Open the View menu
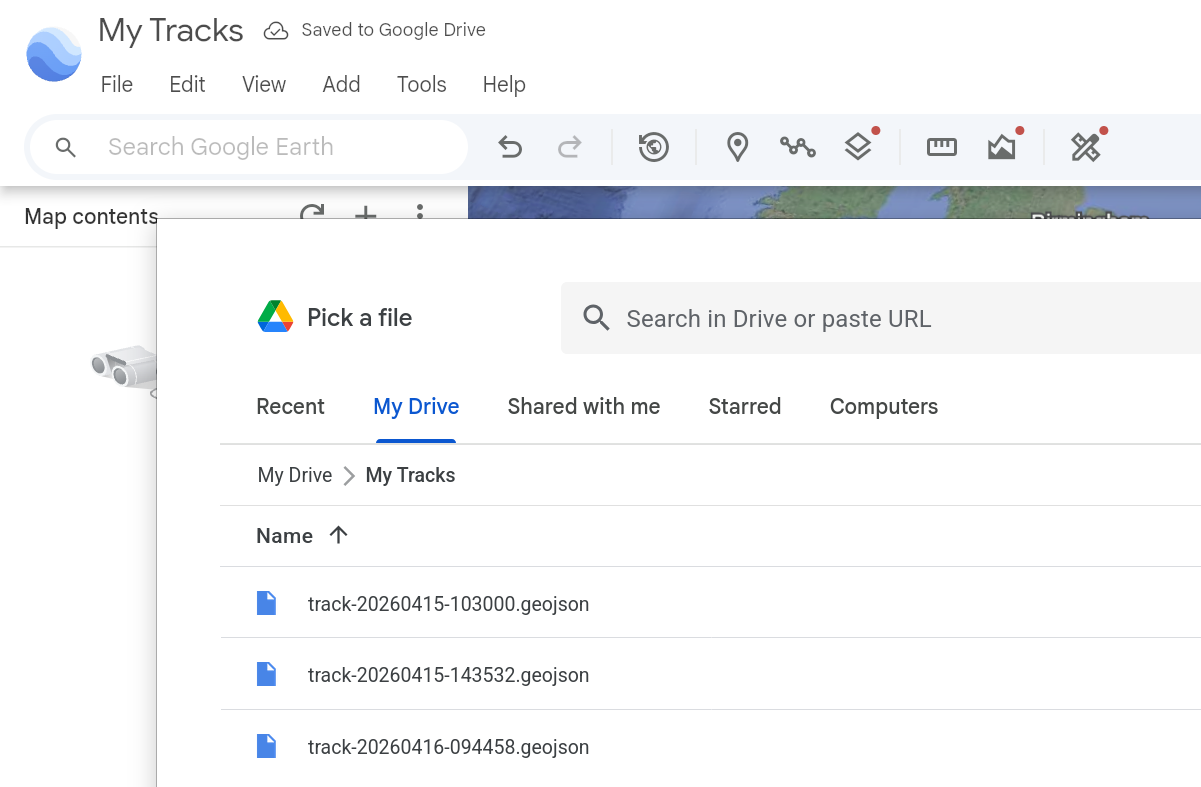 point(264,85)
